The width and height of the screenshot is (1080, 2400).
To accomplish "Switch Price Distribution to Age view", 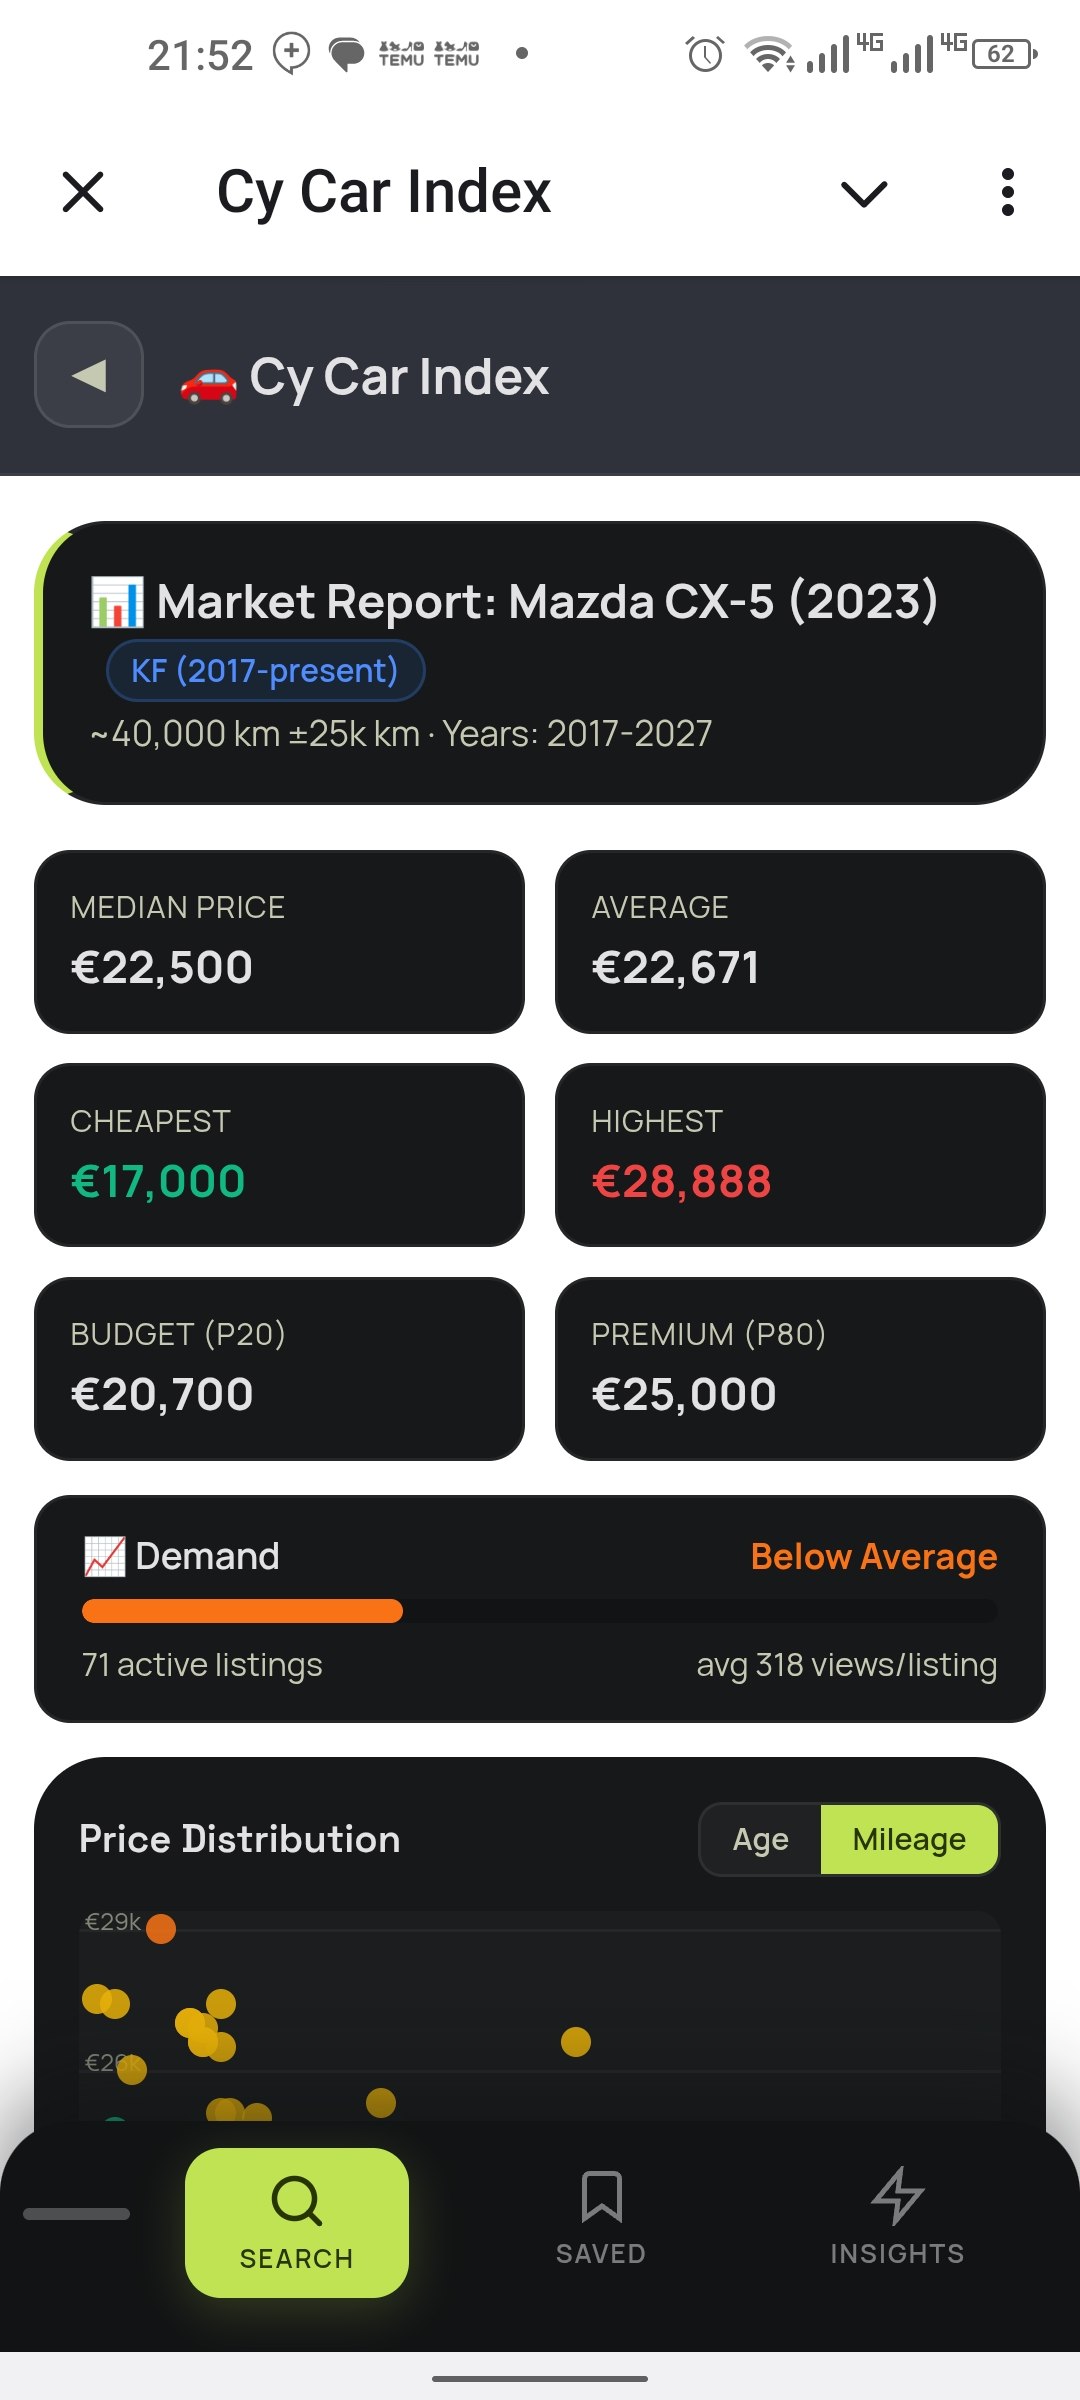I will click(760, 1839).
